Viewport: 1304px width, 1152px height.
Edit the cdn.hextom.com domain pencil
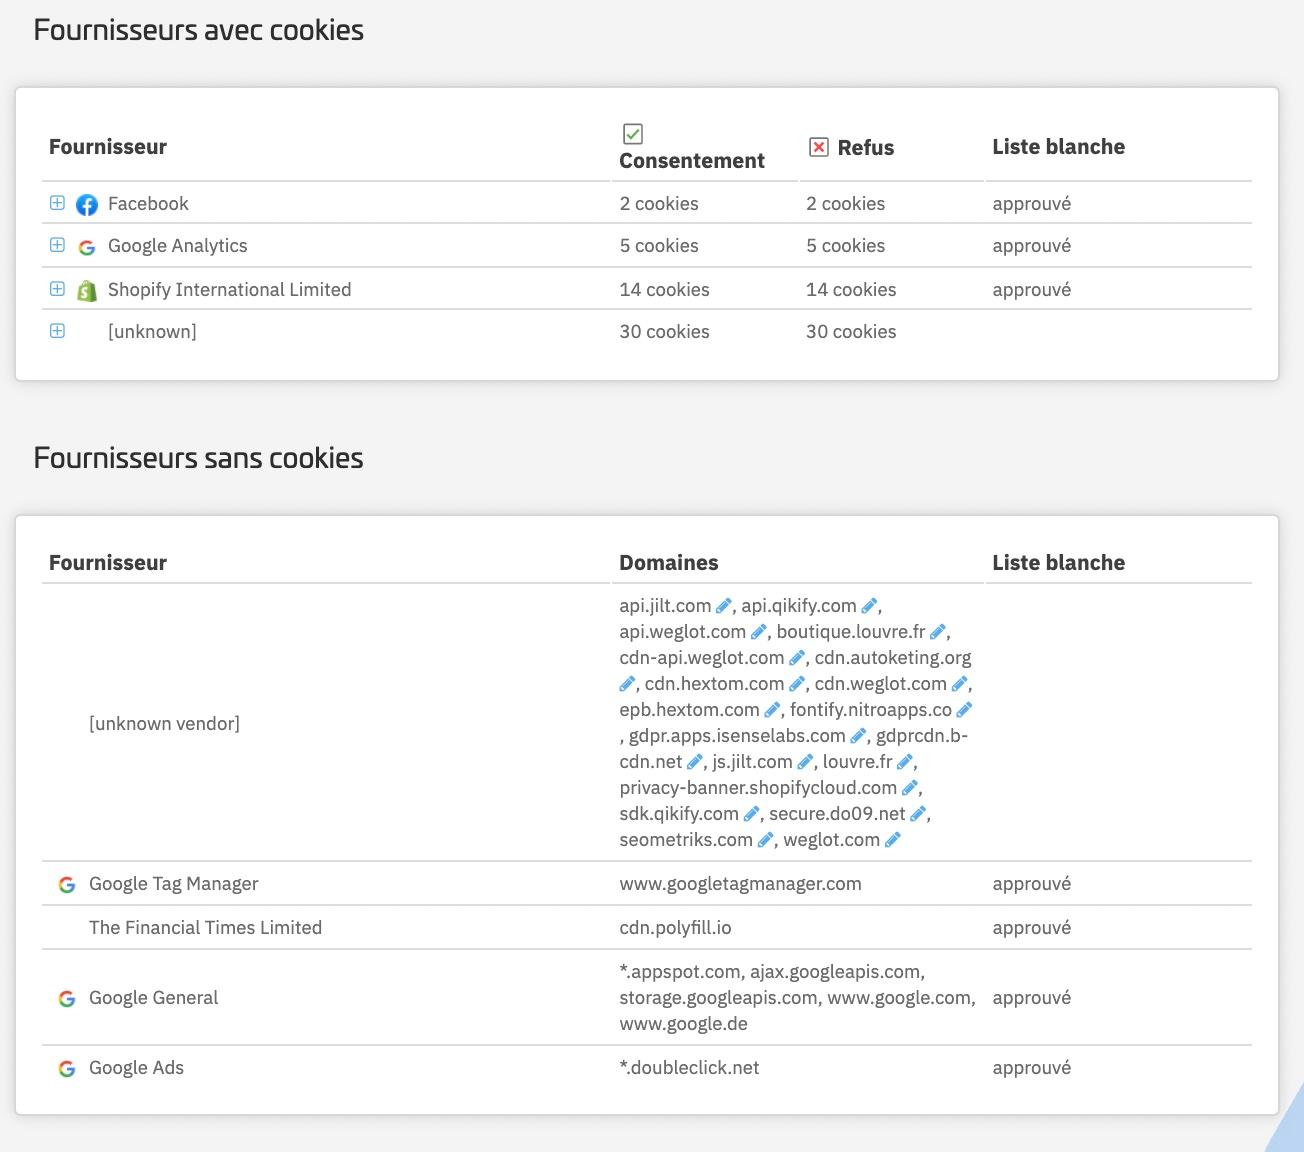point(797,684)
